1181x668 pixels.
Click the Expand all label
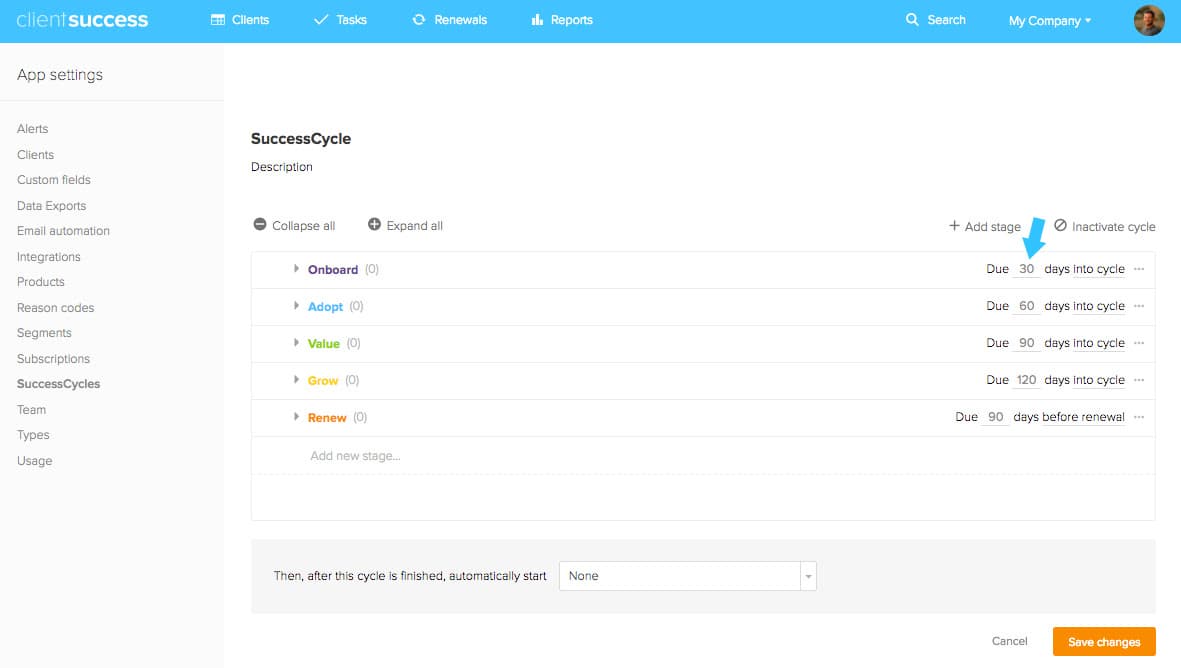(414, 225)
